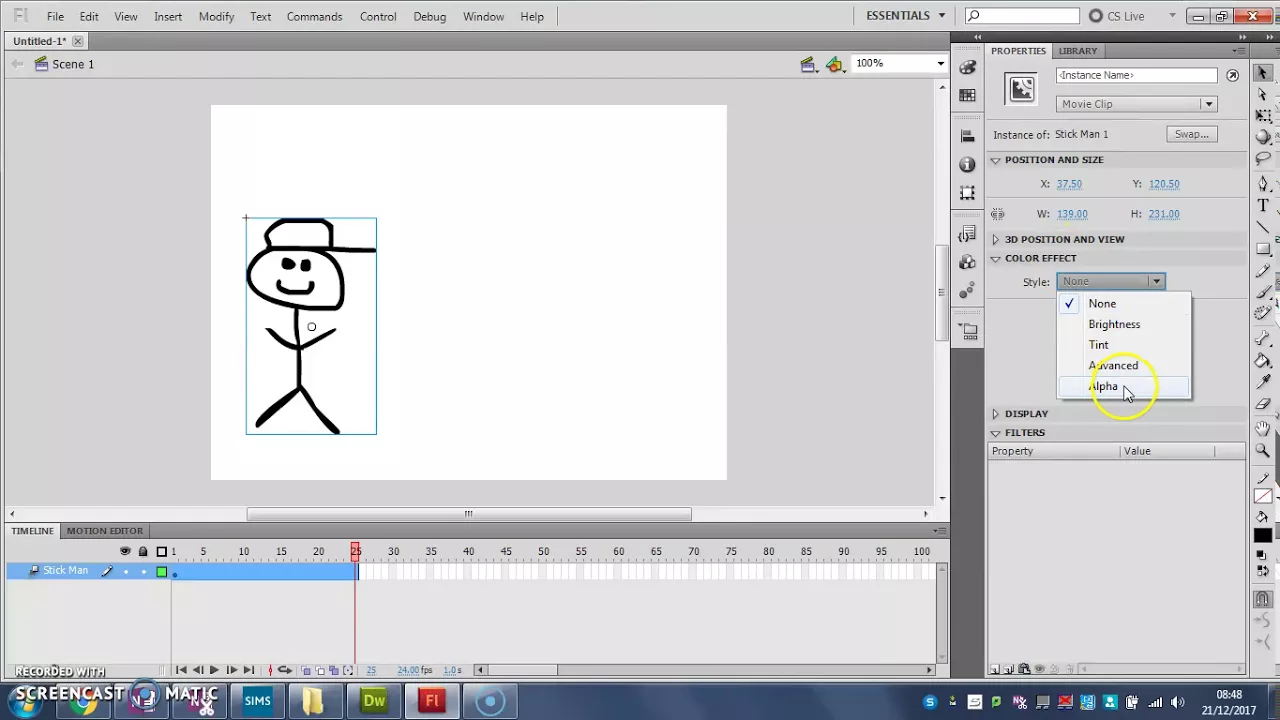Click the X value 37.50

1069,184
